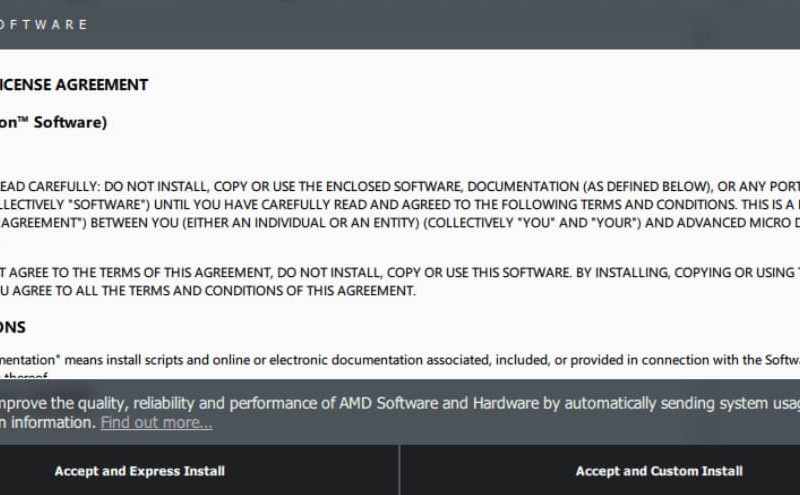This screenshot has width=800, height=495.
Task: Click the definition line 'means install scripts and online'
Action: click(x=400, y=360)
